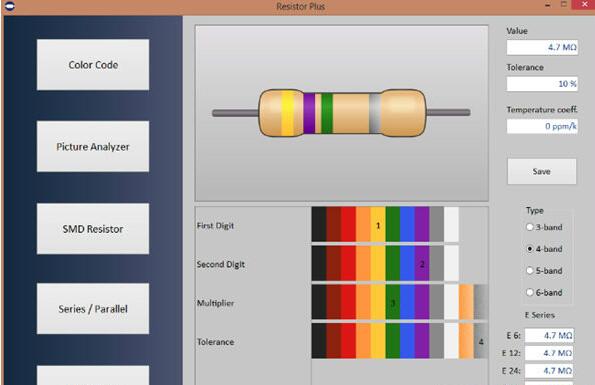Click the Temperature coeff. field
Image resolution: width=595 pixels, height=385 pixels.
(x=542, y=126)
